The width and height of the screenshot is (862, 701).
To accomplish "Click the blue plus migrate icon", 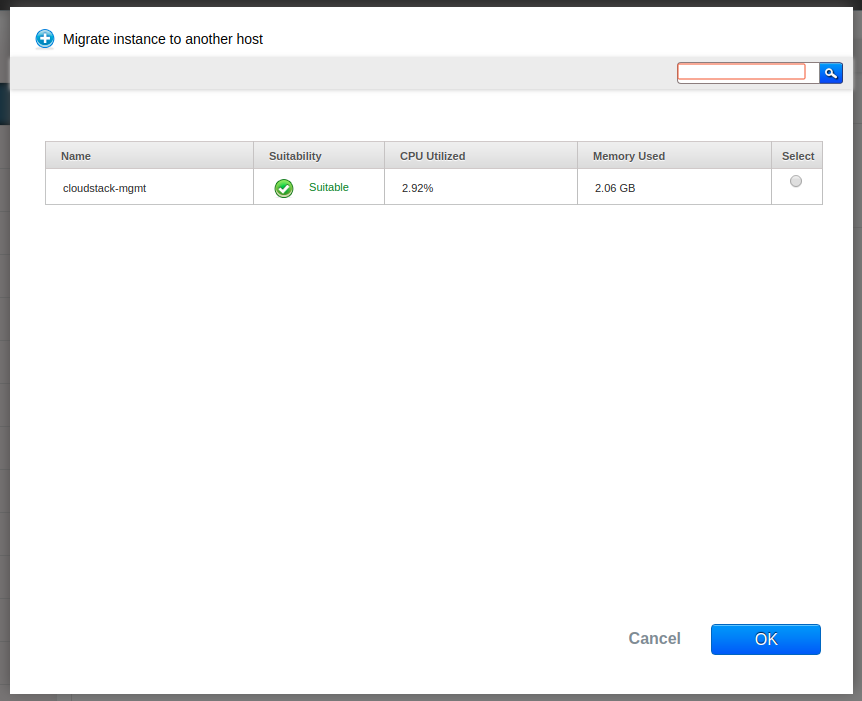I will coord(45,39).
